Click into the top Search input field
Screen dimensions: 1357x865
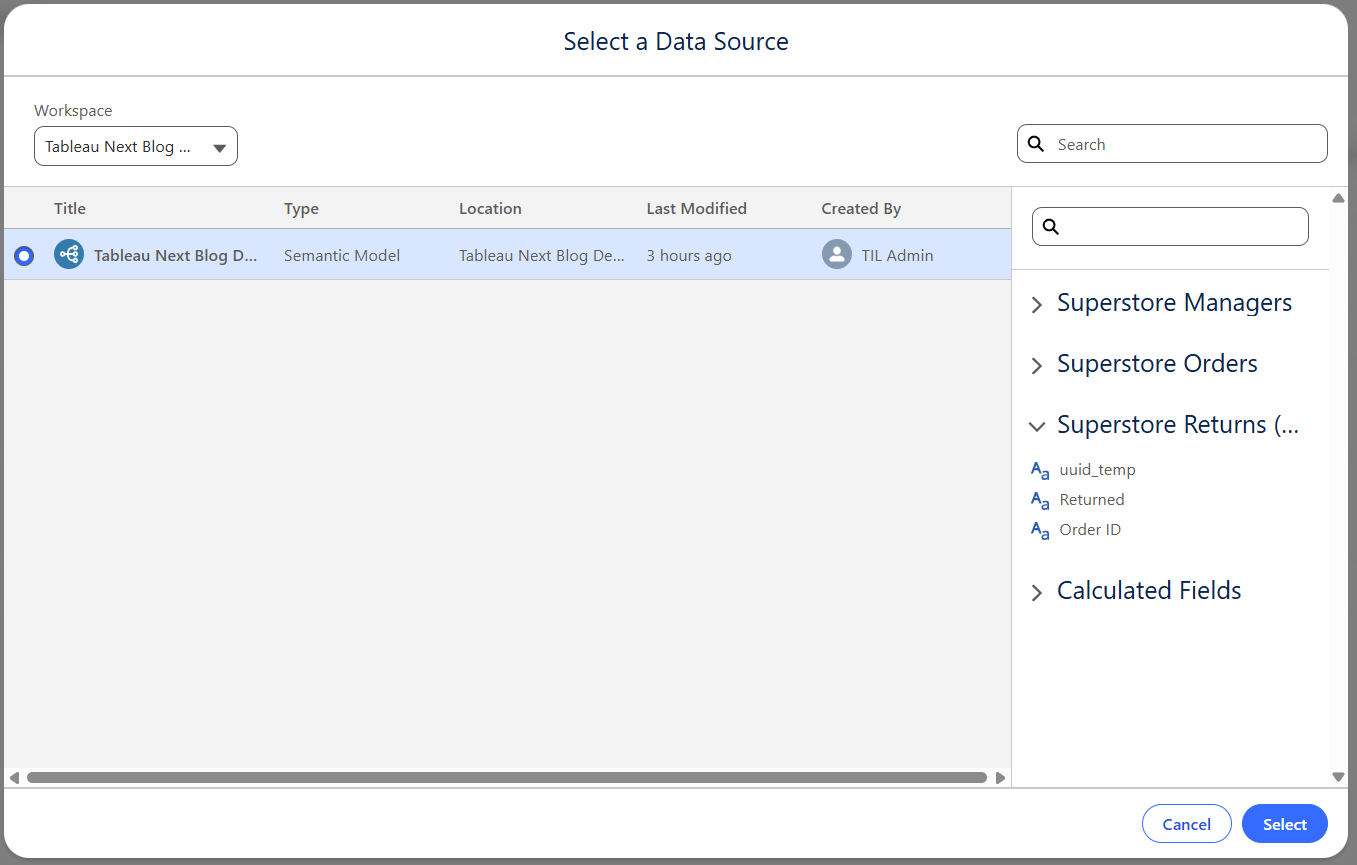click(x=1172, y=144)
